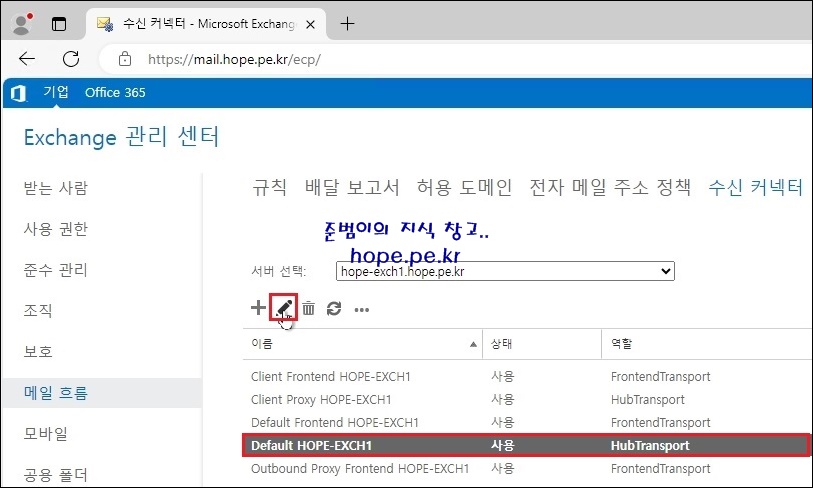
Task: Open 모바일 in the sidebar
Action: [x=46, y=433]
